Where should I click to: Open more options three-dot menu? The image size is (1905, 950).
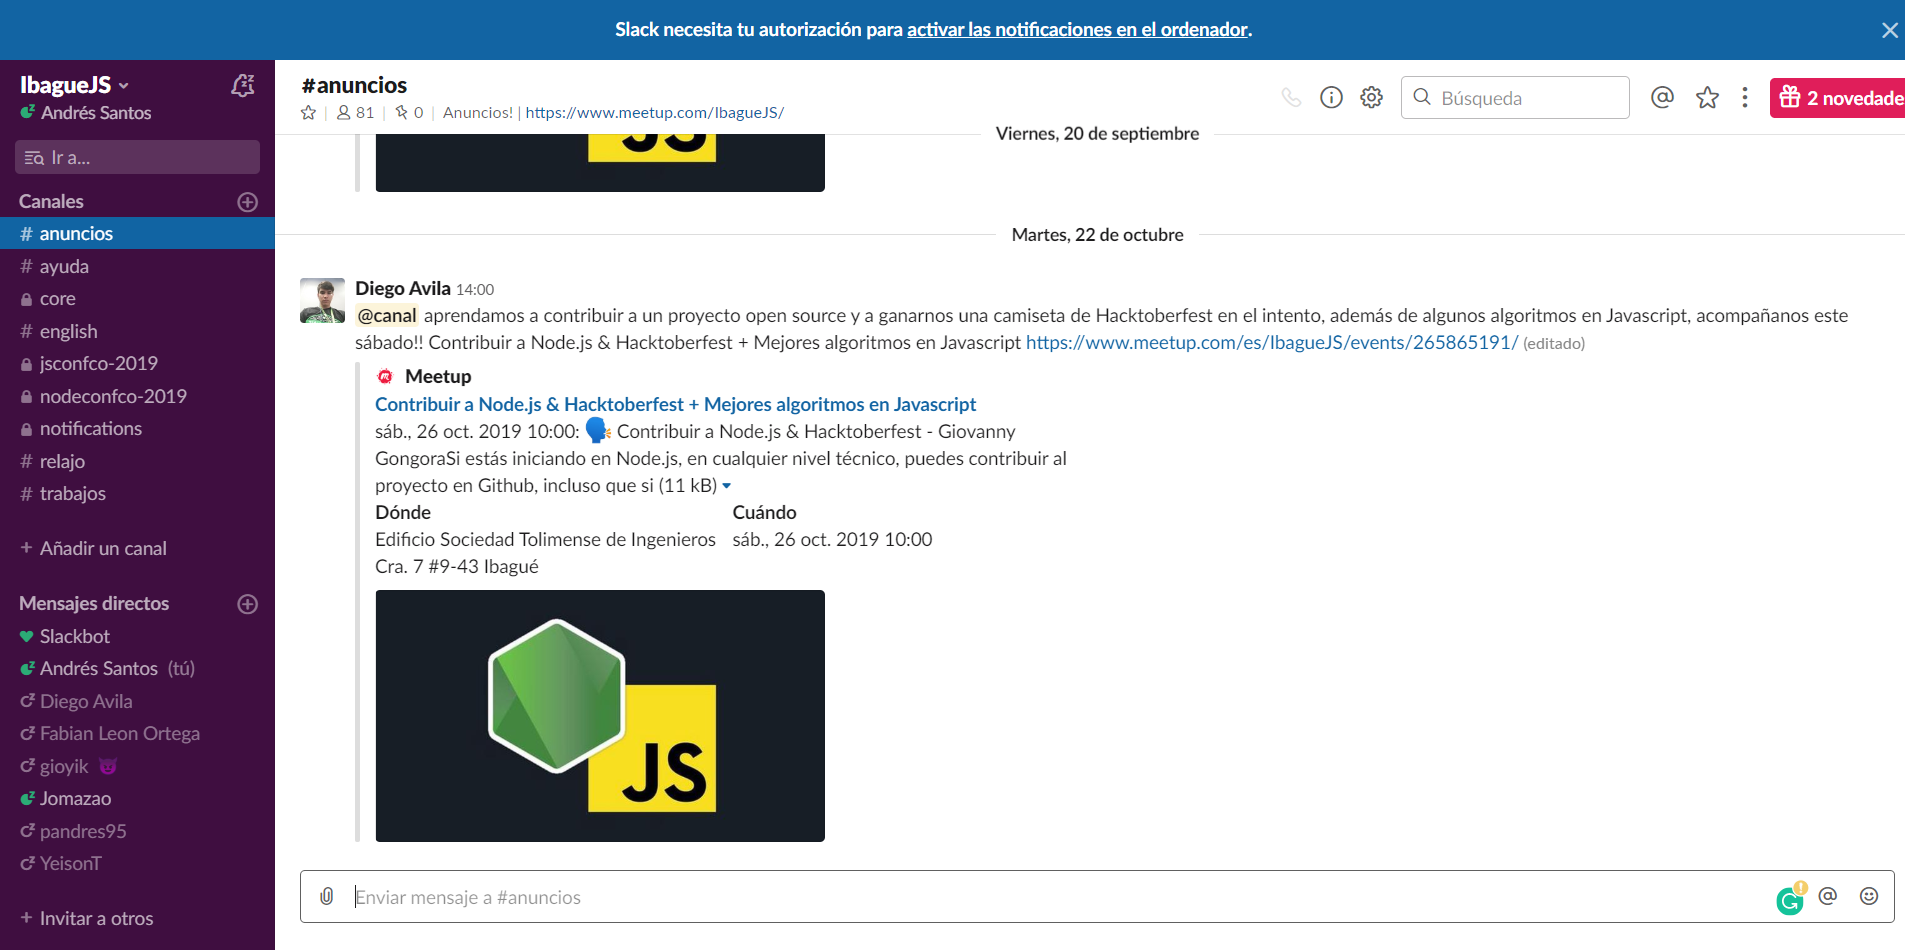1745,97
